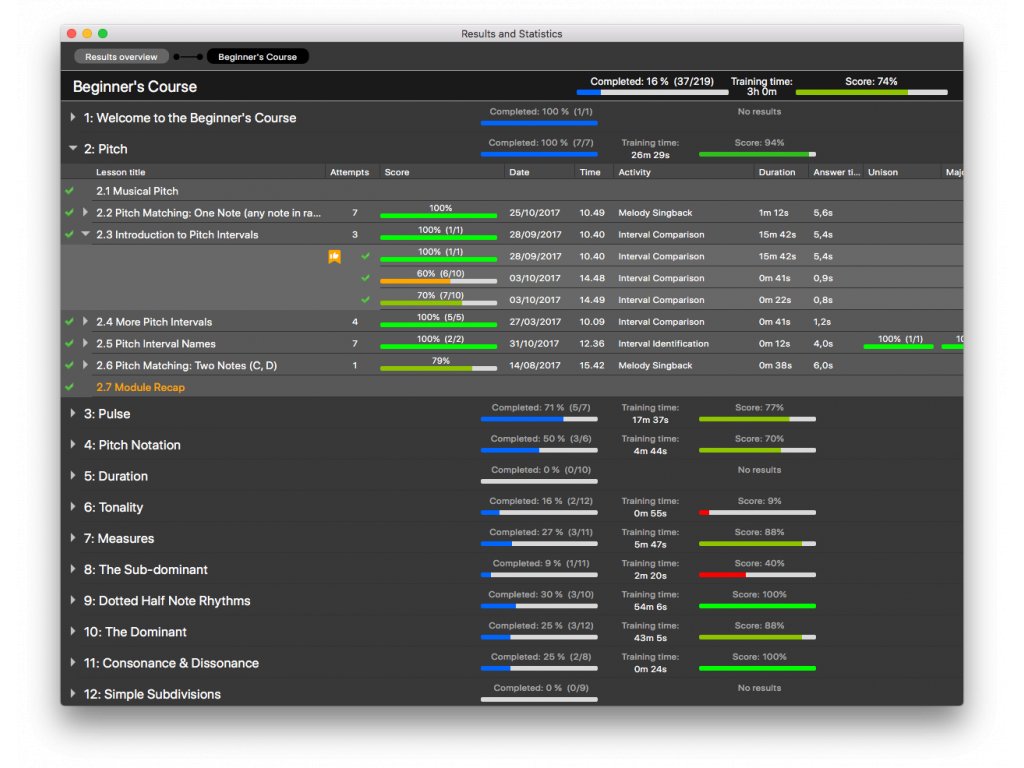1024x768 pixels.
Task: Click the orange flag icon in attempt row
Action: [x=335, y=257]
